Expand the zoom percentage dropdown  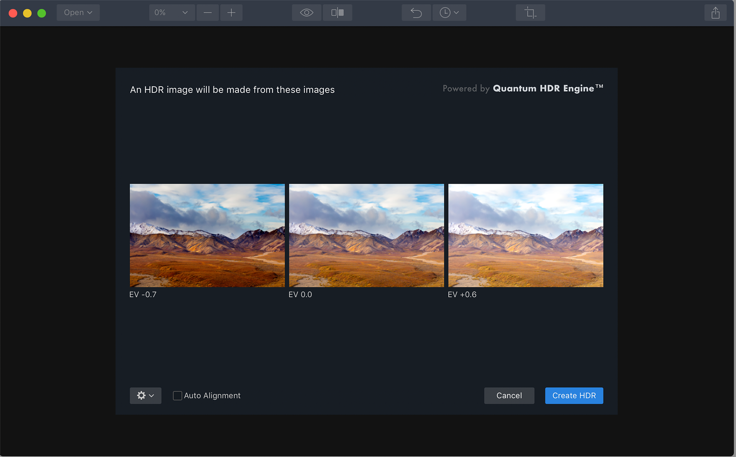[x=171, y=13]
